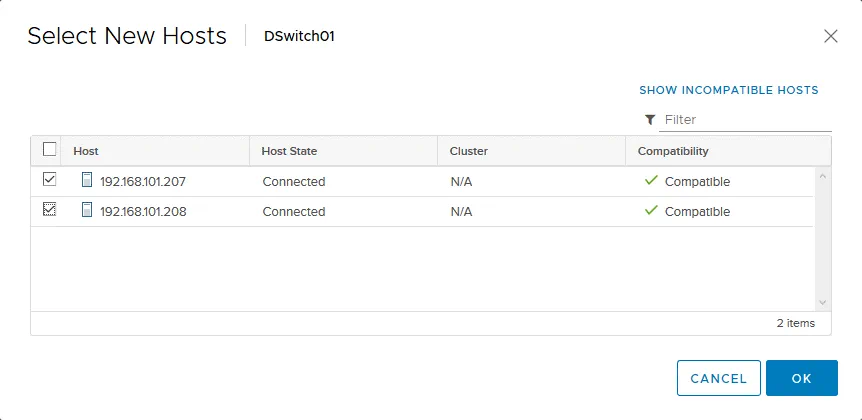Uncheck host 192.168.101.208 checkbox
Viewport: 862px width, 420px height.
[50, 210]
